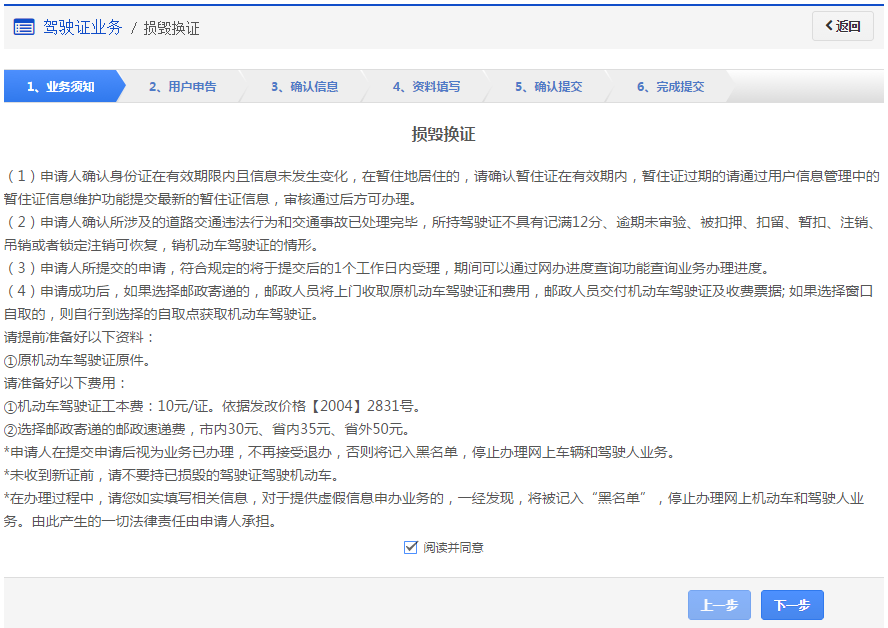Proceed with the 下一步 button
Screen dimensions: 888x628
pos(792,605)
